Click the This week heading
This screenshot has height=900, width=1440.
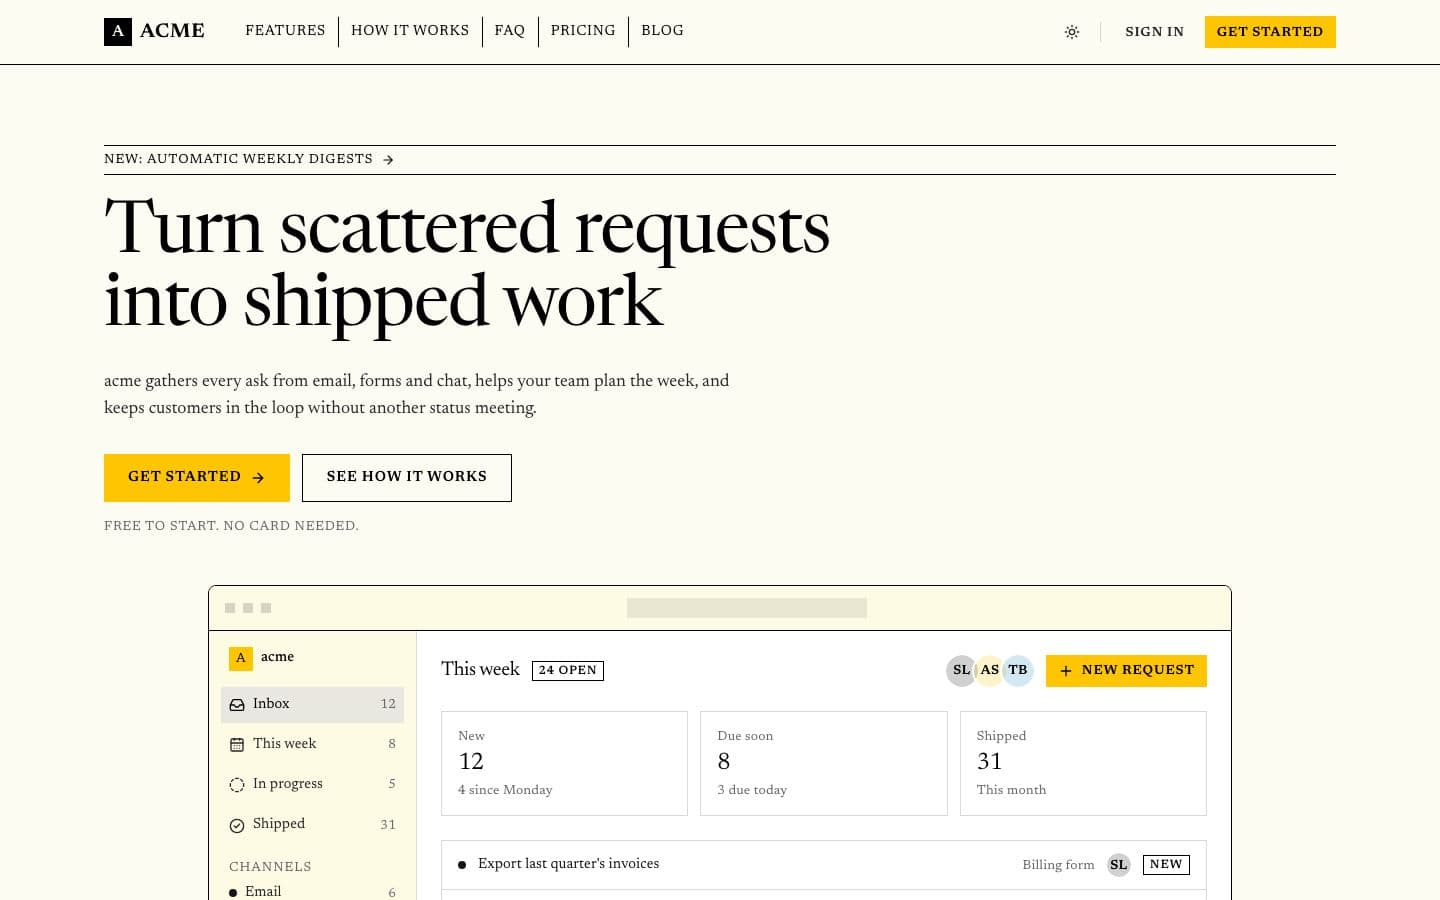click(x=480, y=669)
